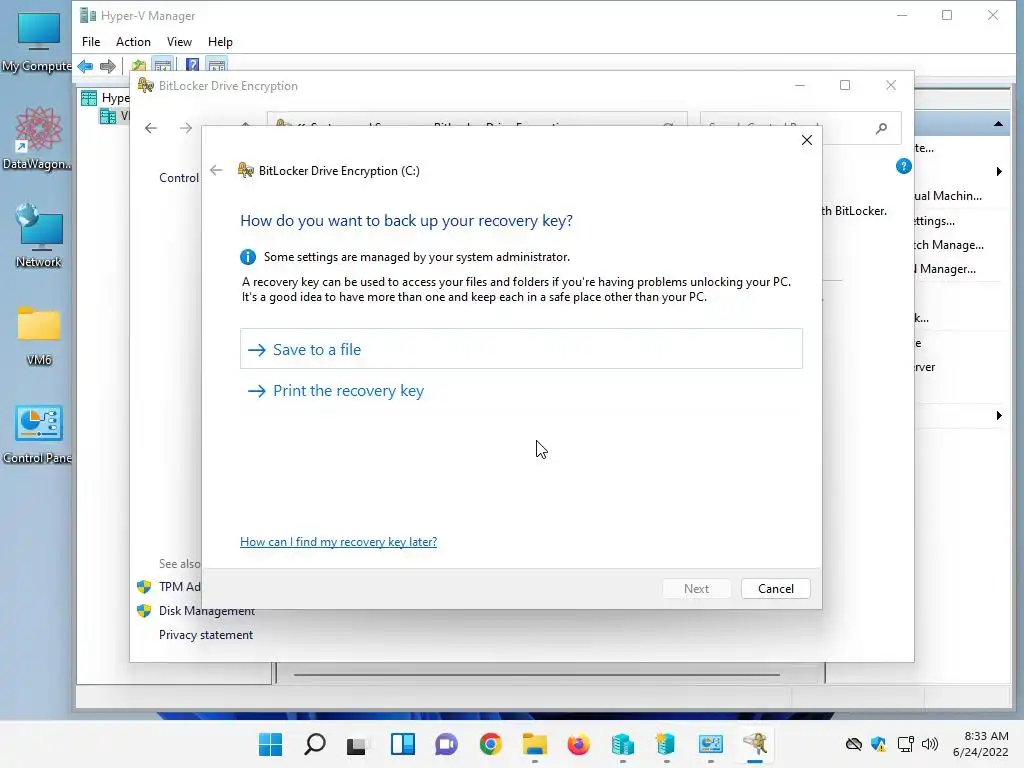1024x768 pixels.
Task: Open Privacy statement link
Action: pos(206,635)
